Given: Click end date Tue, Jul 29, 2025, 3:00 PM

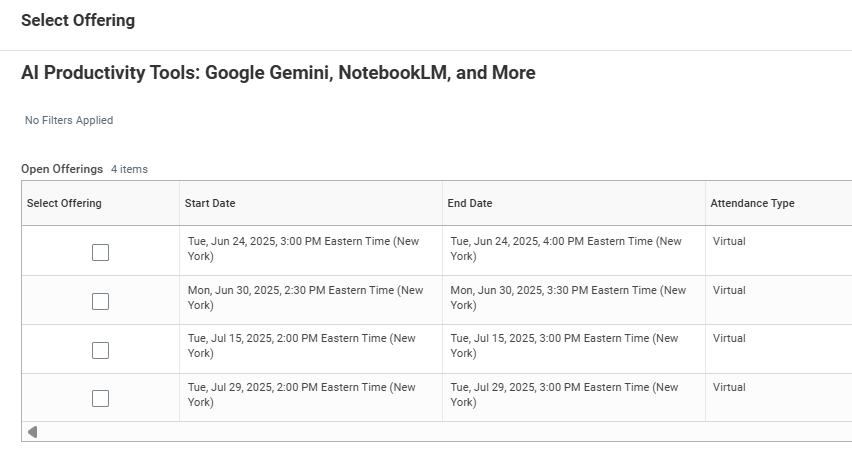Looking at the screenshot, I should pyautogui.click(x=564, y=394).
